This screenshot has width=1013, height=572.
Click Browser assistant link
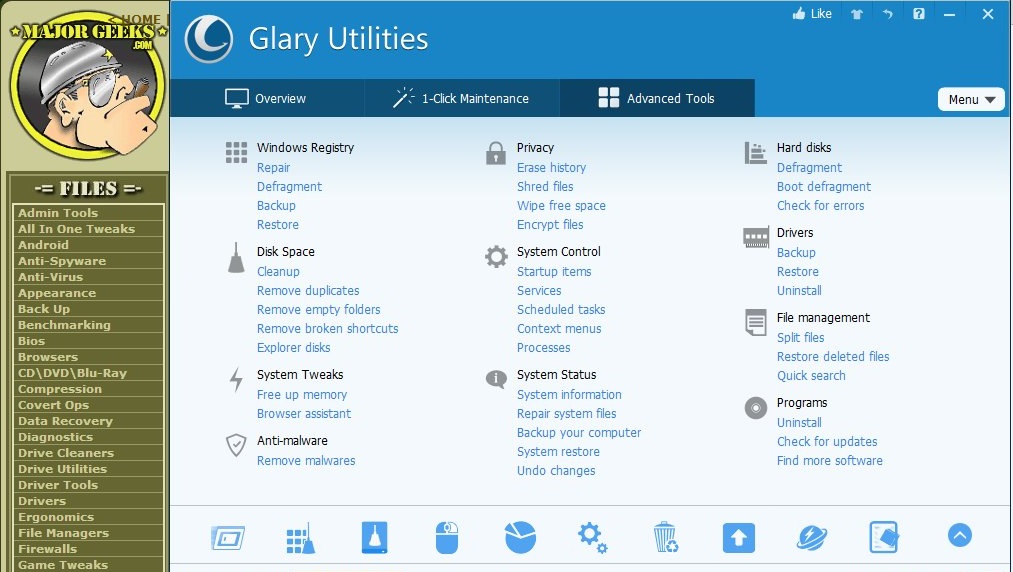click(x=304, y=414)
